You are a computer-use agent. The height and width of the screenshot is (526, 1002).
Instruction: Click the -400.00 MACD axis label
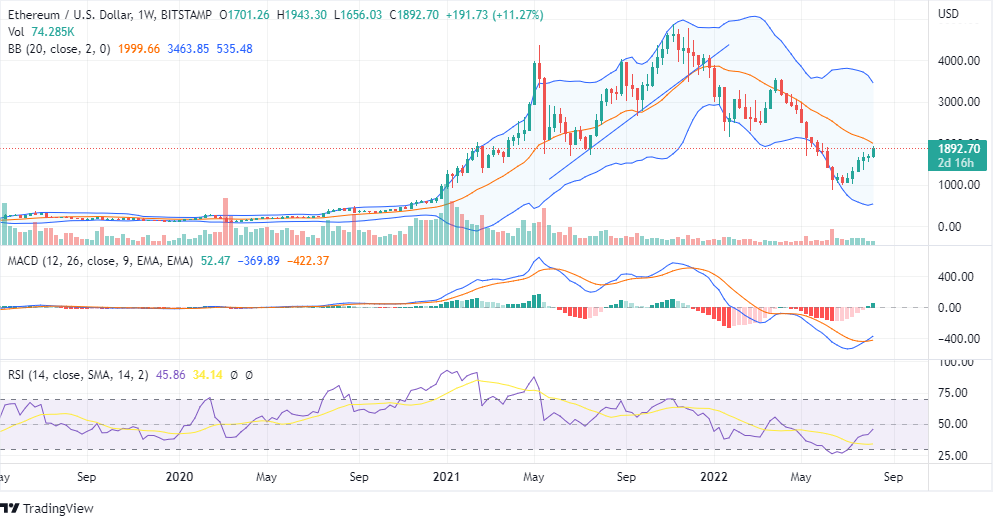(x=957, y=339)
